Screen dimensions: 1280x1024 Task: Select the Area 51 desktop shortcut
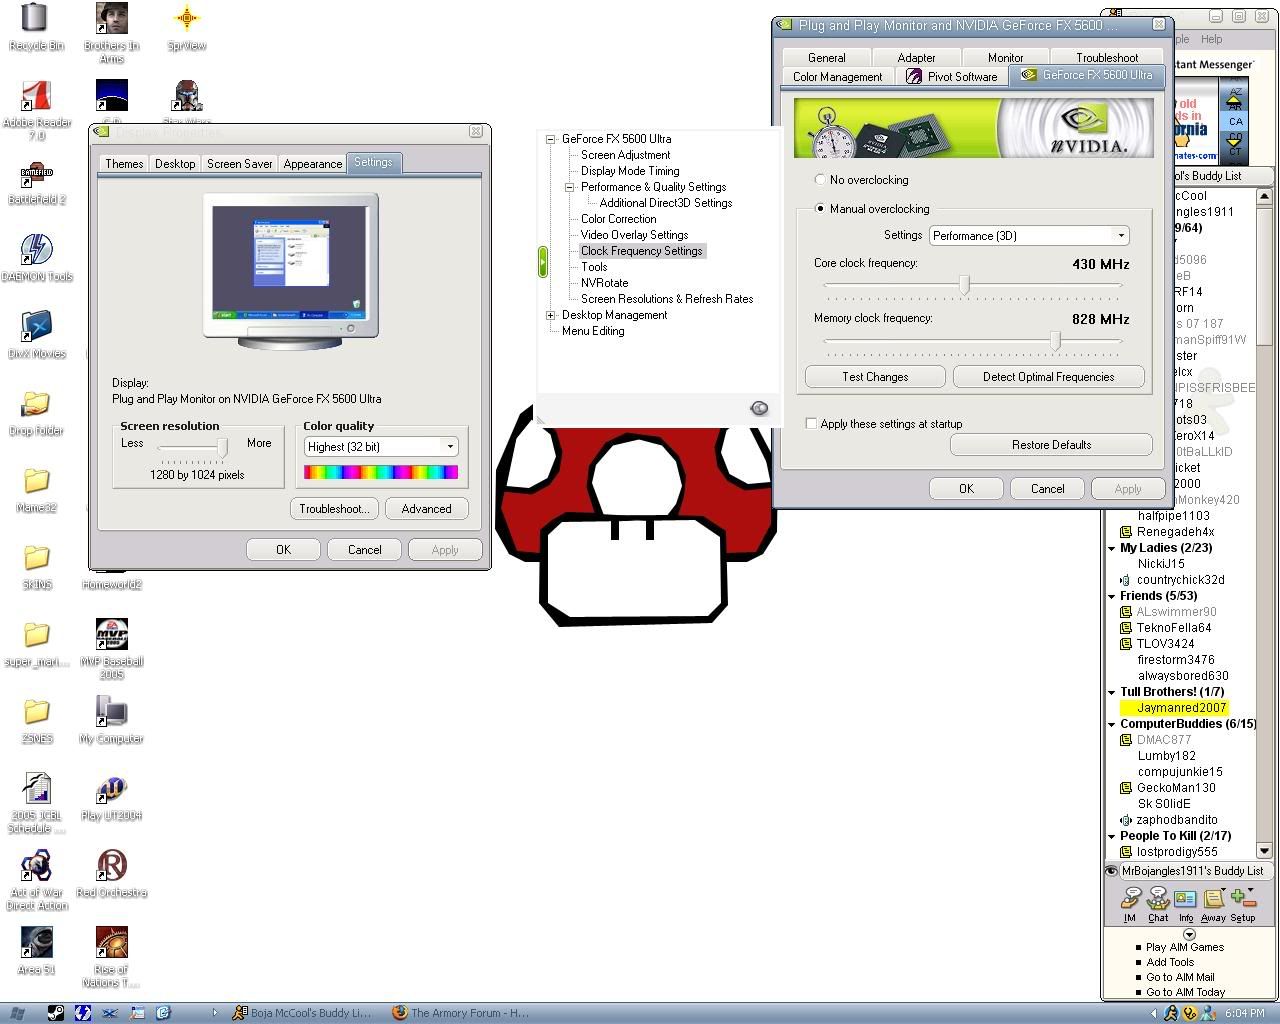[x=36, y=950]
